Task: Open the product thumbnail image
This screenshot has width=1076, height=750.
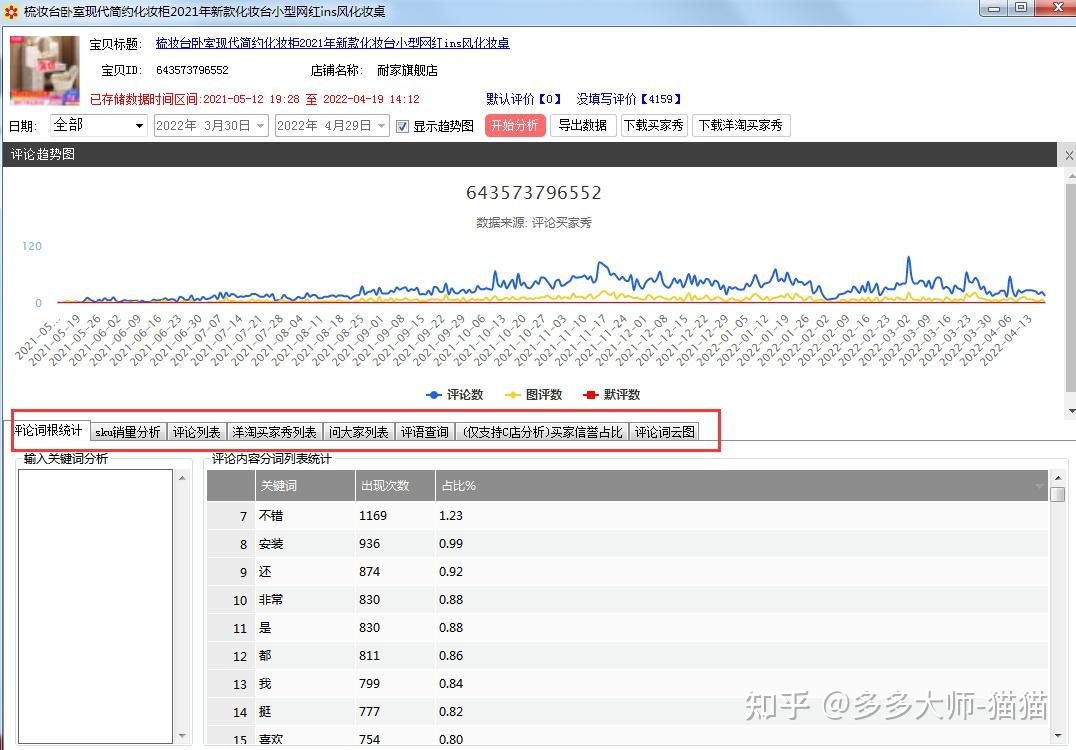Action: [45, 70]
